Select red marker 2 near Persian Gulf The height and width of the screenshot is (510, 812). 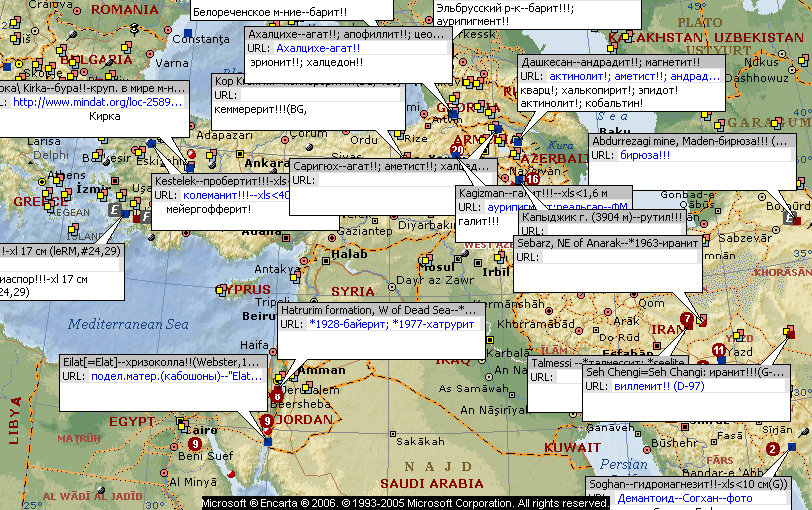(x=772, y=448)
